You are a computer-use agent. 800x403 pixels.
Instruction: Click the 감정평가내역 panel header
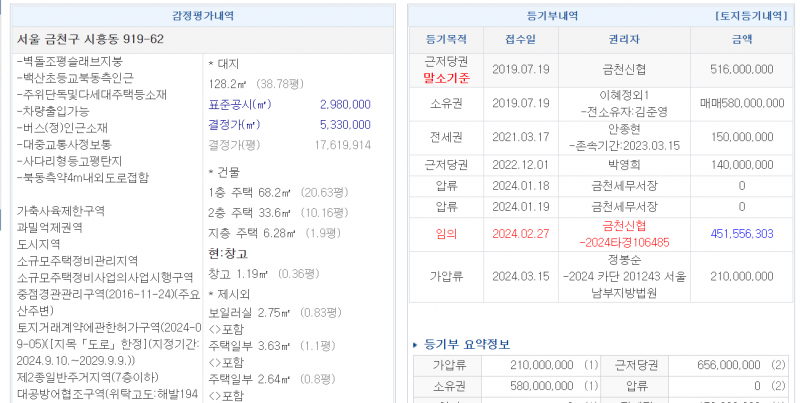(205, 17)
